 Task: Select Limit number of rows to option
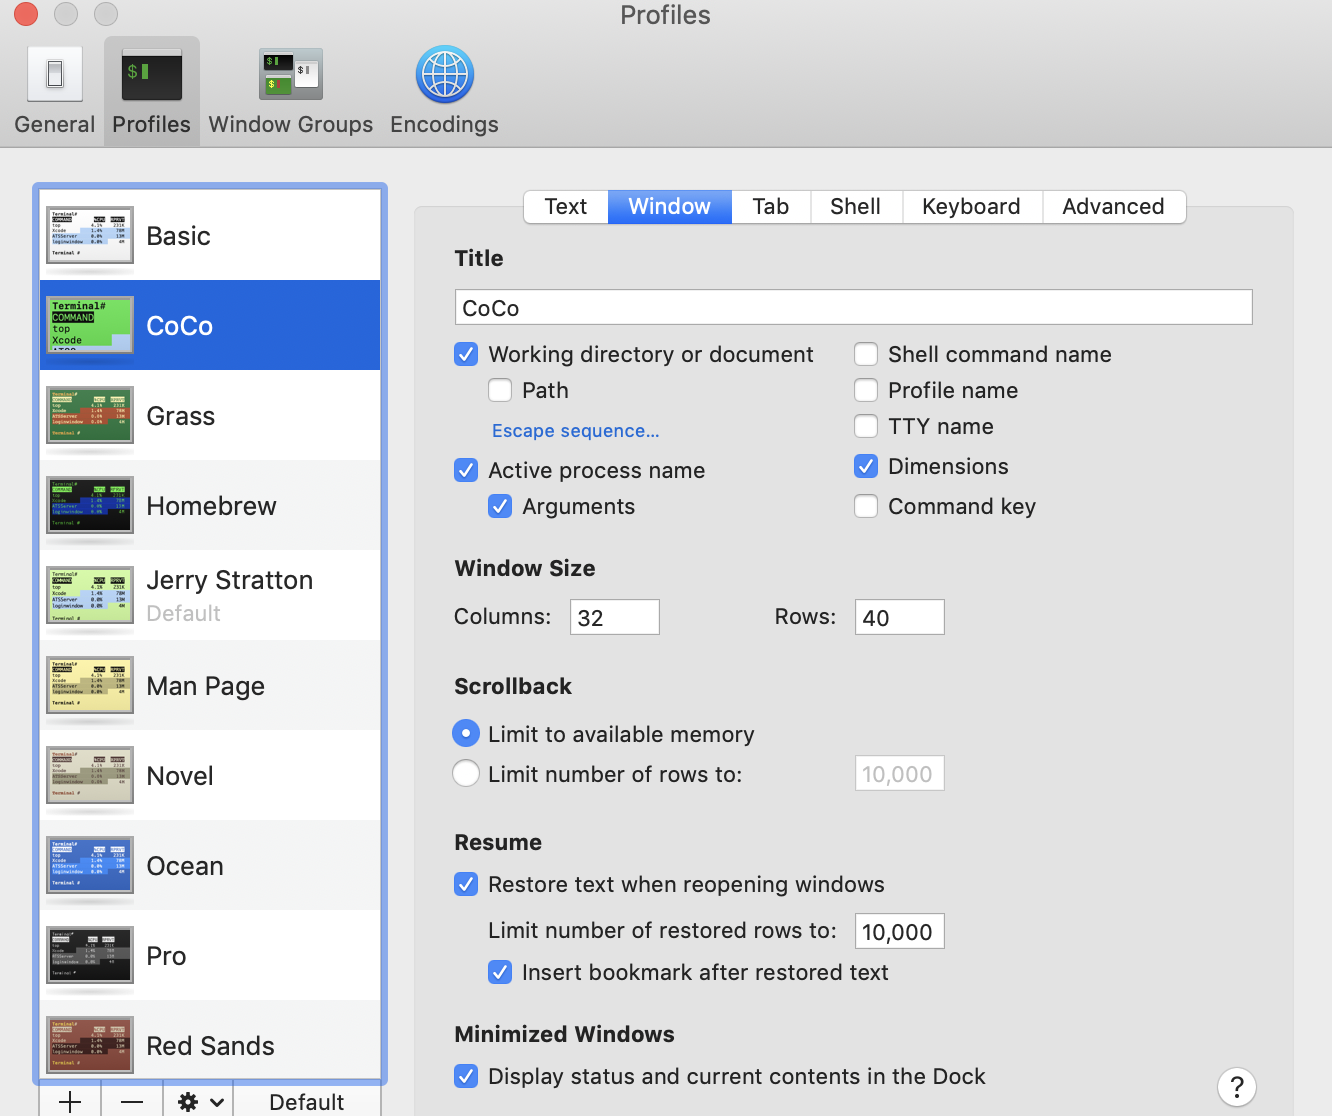[466, 774]
